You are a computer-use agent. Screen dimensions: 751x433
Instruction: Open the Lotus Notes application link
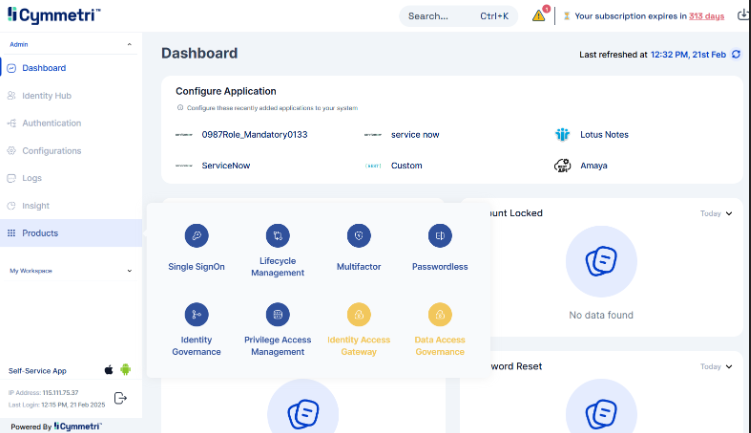(x=604, y=134)
